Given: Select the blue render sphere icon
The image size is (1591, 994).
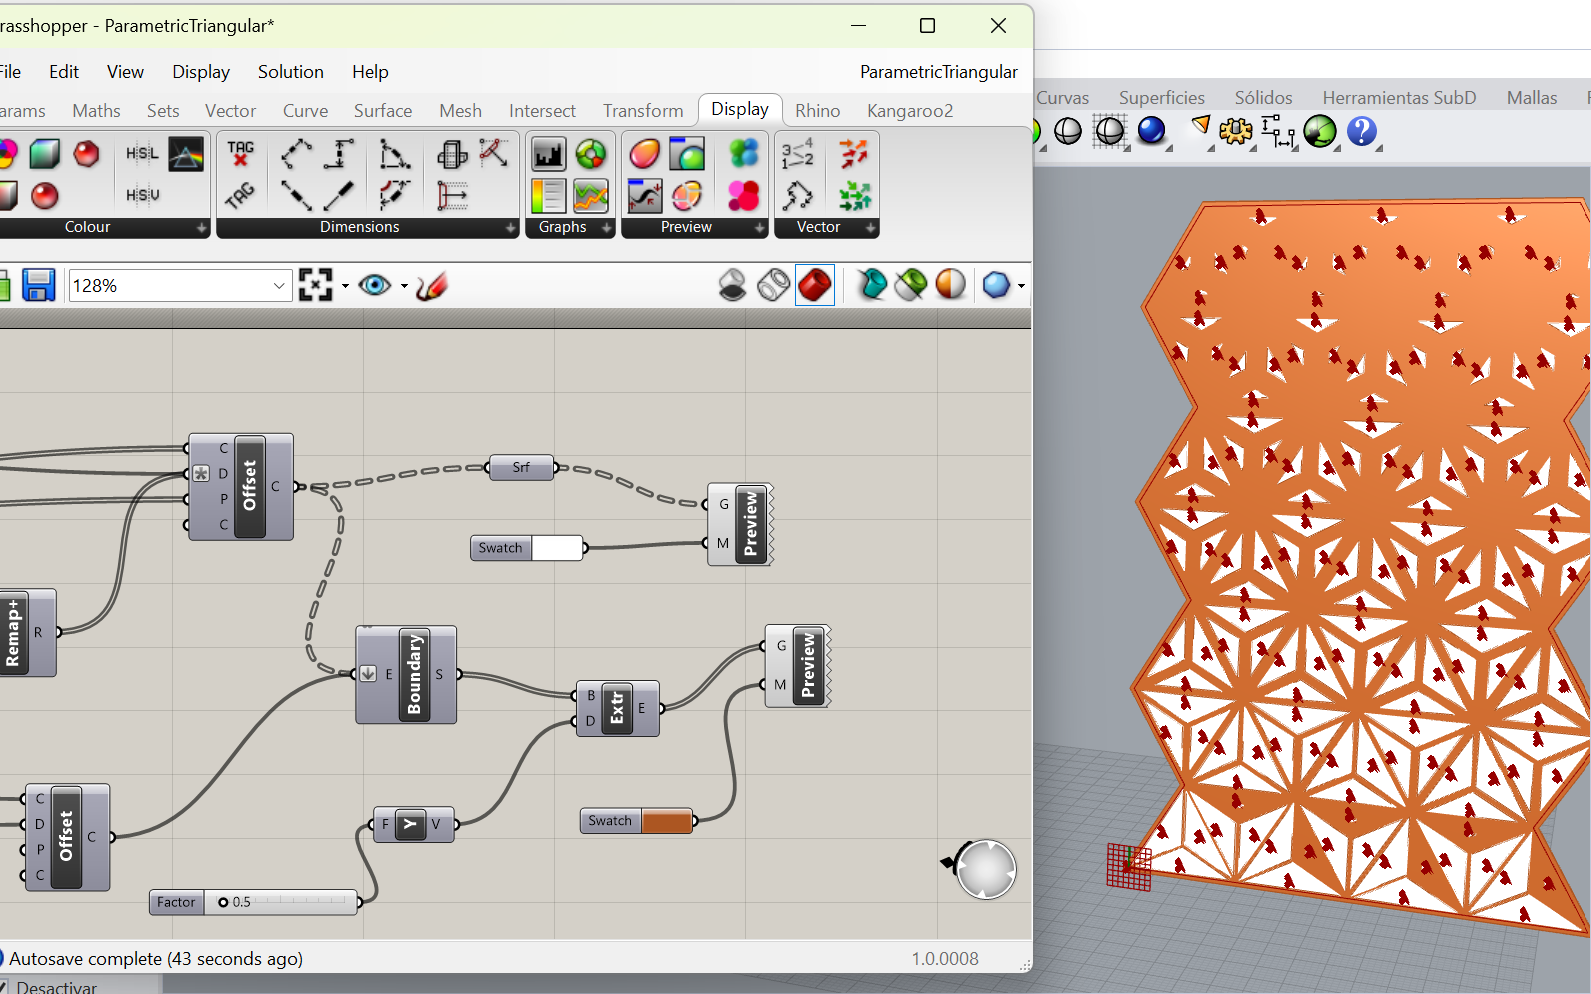Looking at the screenshot, I should 1151,131.
